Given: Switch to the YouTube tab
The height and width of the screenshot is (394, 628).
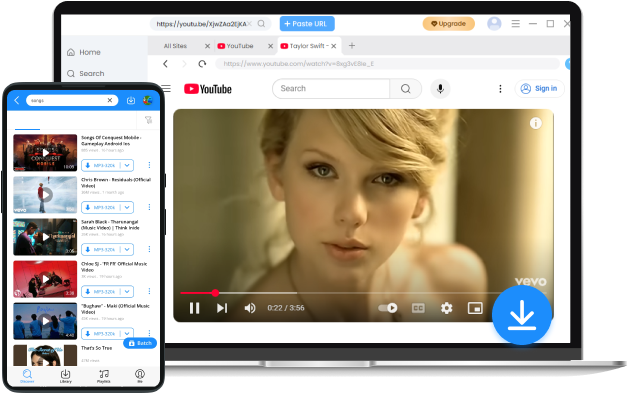Looking at the screenshot, I should [x=240, y=46].
